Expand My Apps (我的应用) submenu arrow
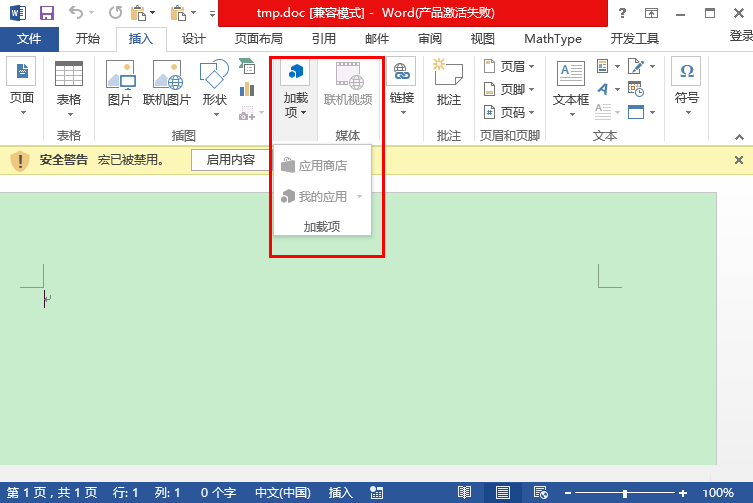753x503 pixels. point(360,196)
